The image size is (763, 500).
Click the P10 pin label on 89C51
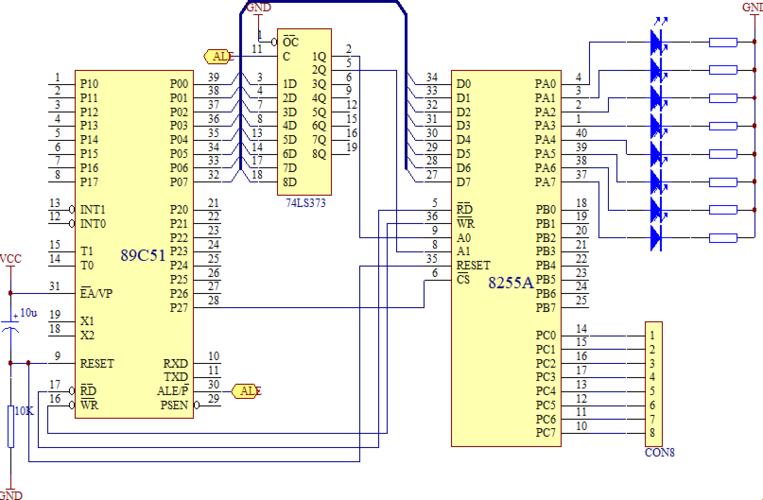[x=89, y=84]
